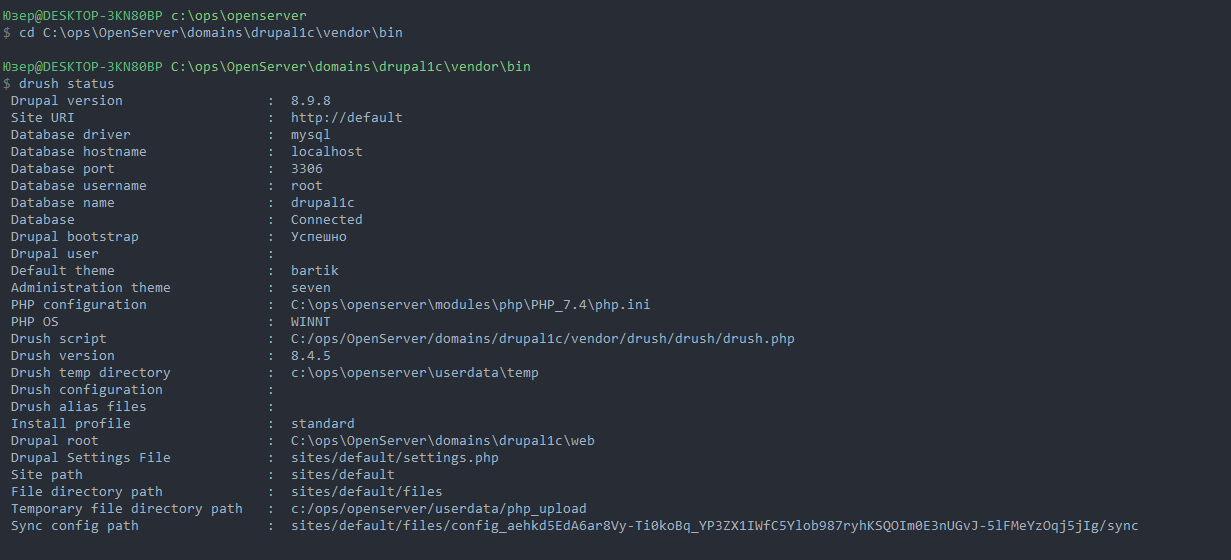The image size is (1231, 560).
Task: Click the Site URI value http://default
Action: coord(346,118)
